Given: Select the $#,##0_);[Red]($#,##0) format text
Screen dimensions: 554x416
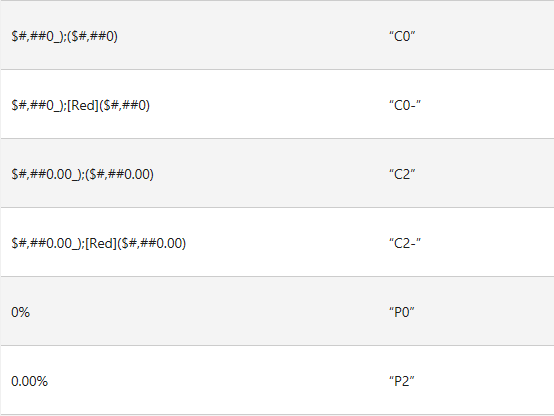Looking at the screenshot, I should point(81,105).
